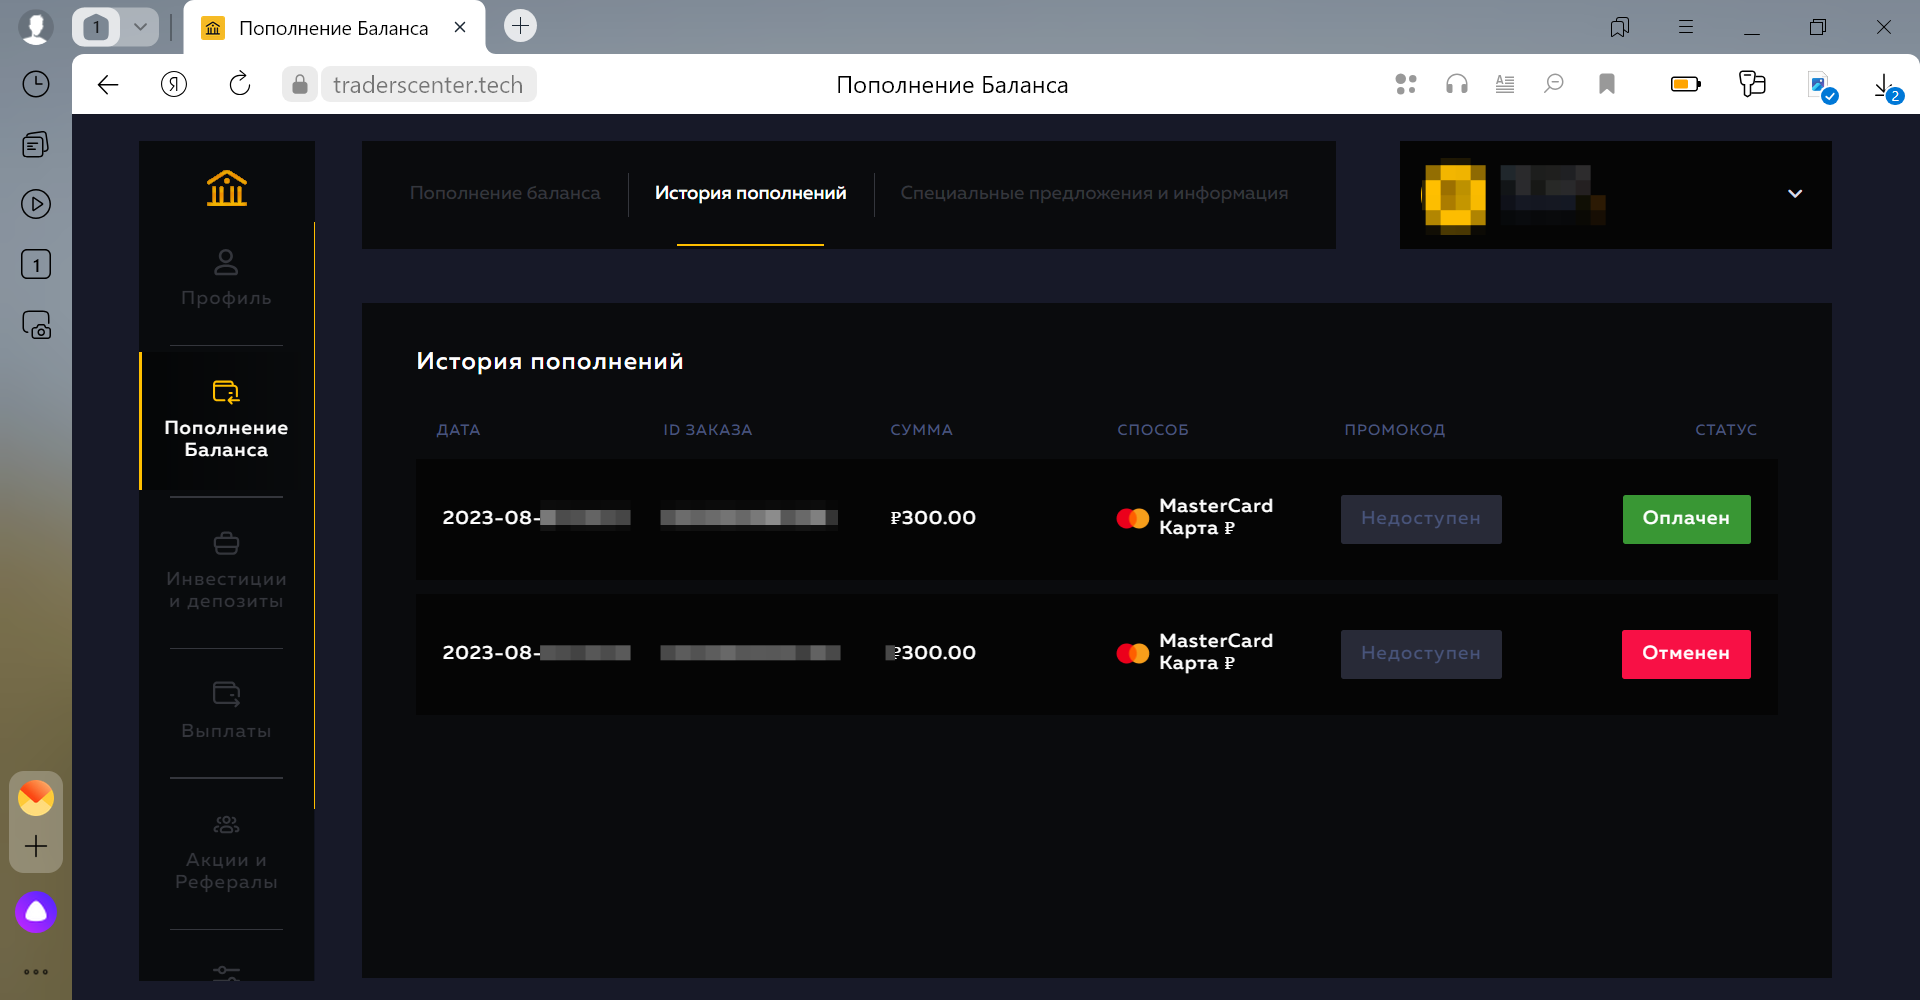Click the headphones listening icon in toolbar
This screenshot has height=1000, width=1920.
[x=1456, y=84]
